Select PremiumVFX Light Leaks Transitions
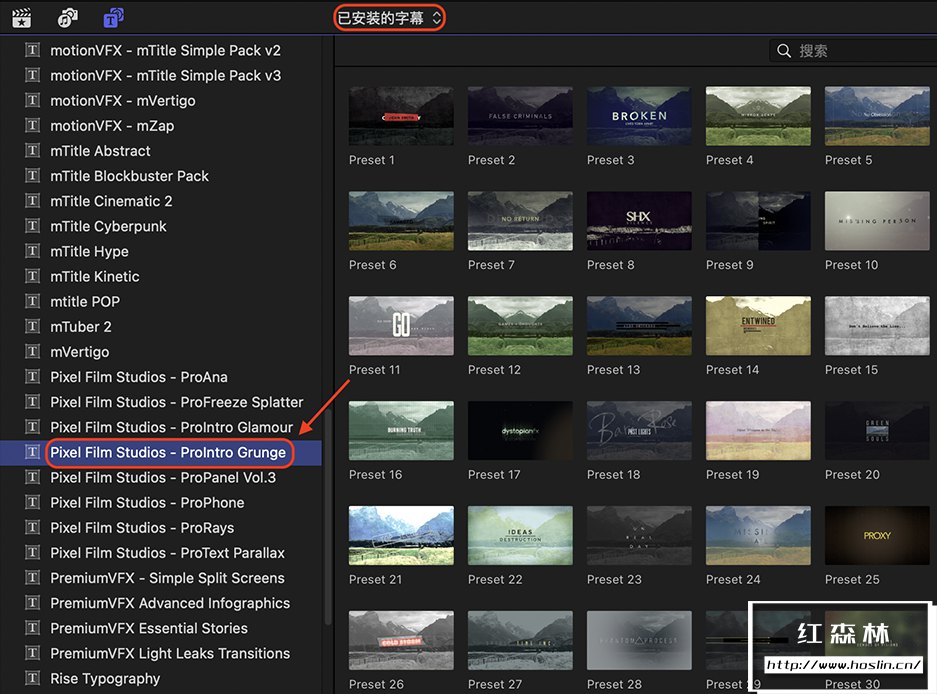Viewport: 937px width, 694px height. click(170, 653)
